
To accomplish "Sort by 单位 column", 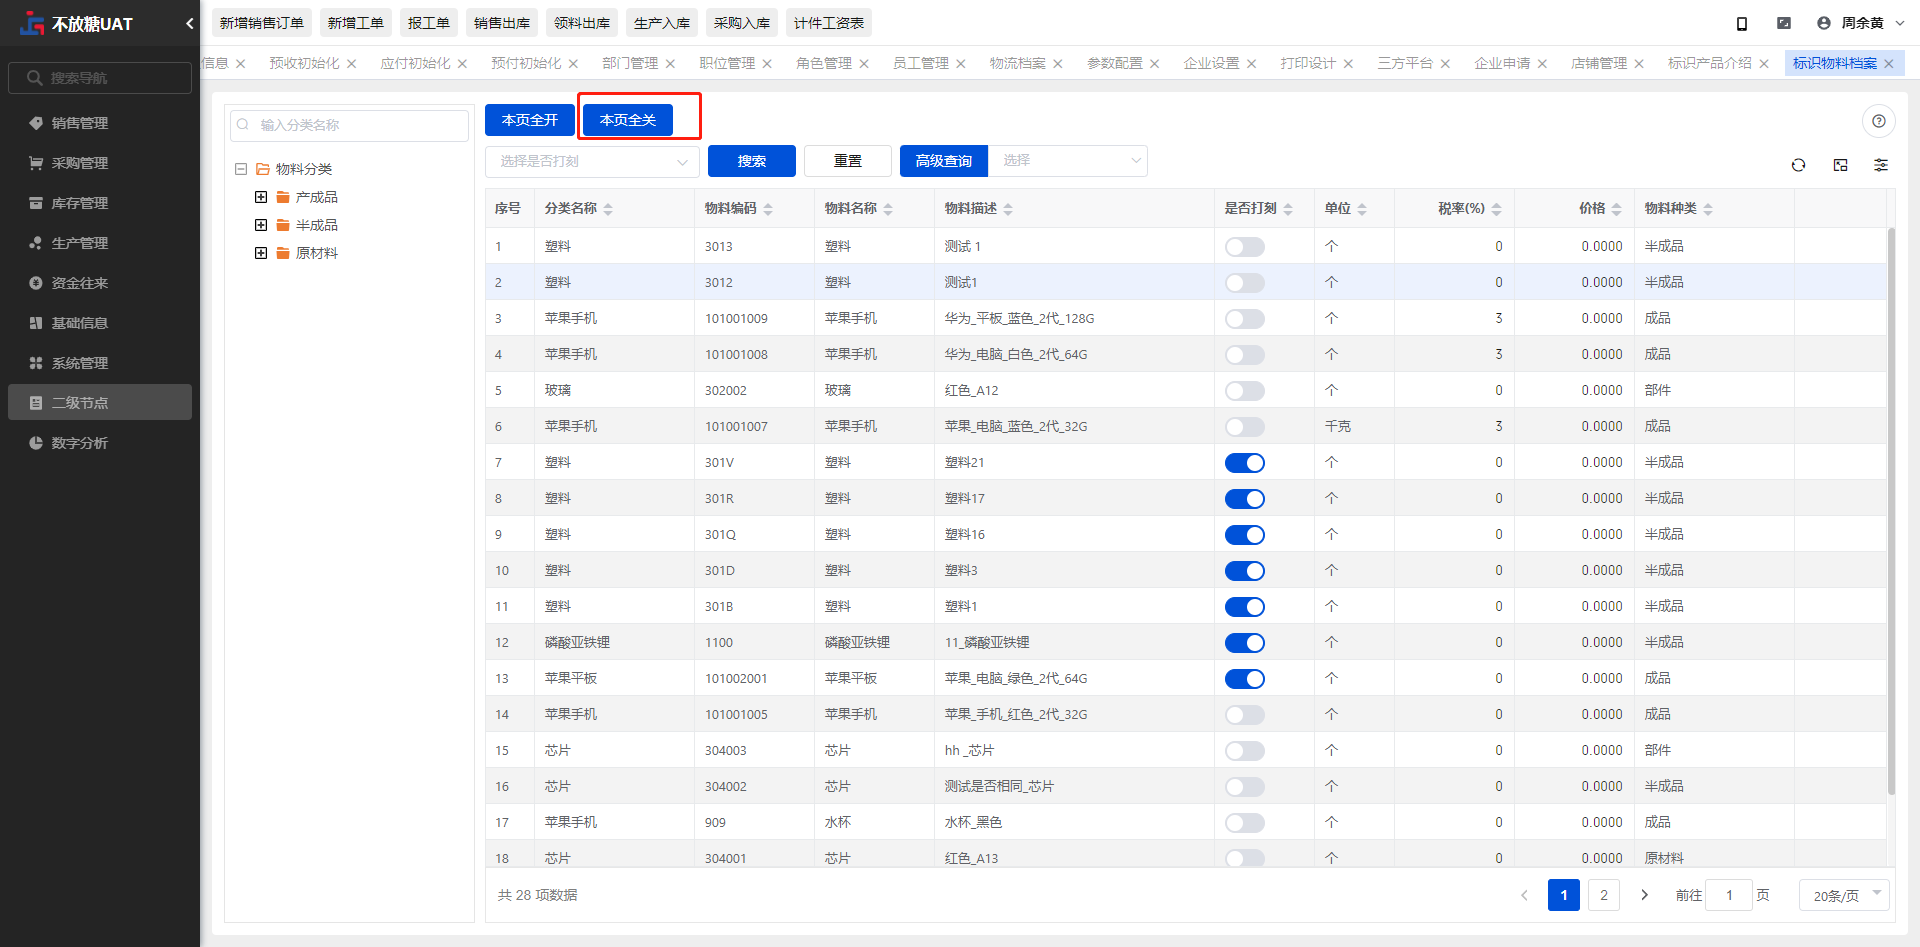I will (x=1362, y=209).
